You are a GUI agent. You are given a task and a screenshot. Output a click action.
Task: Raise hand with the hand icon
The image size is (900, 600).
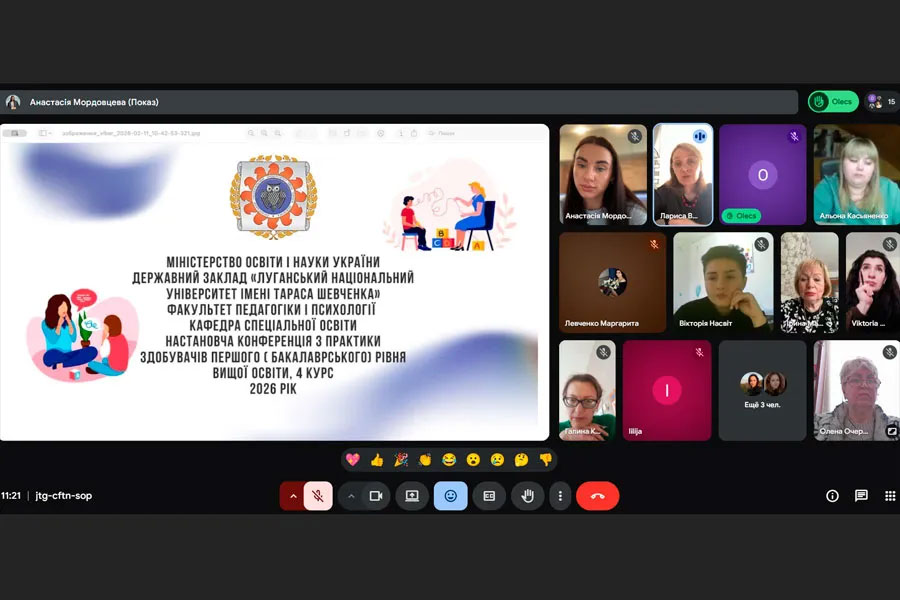point(527,496)
